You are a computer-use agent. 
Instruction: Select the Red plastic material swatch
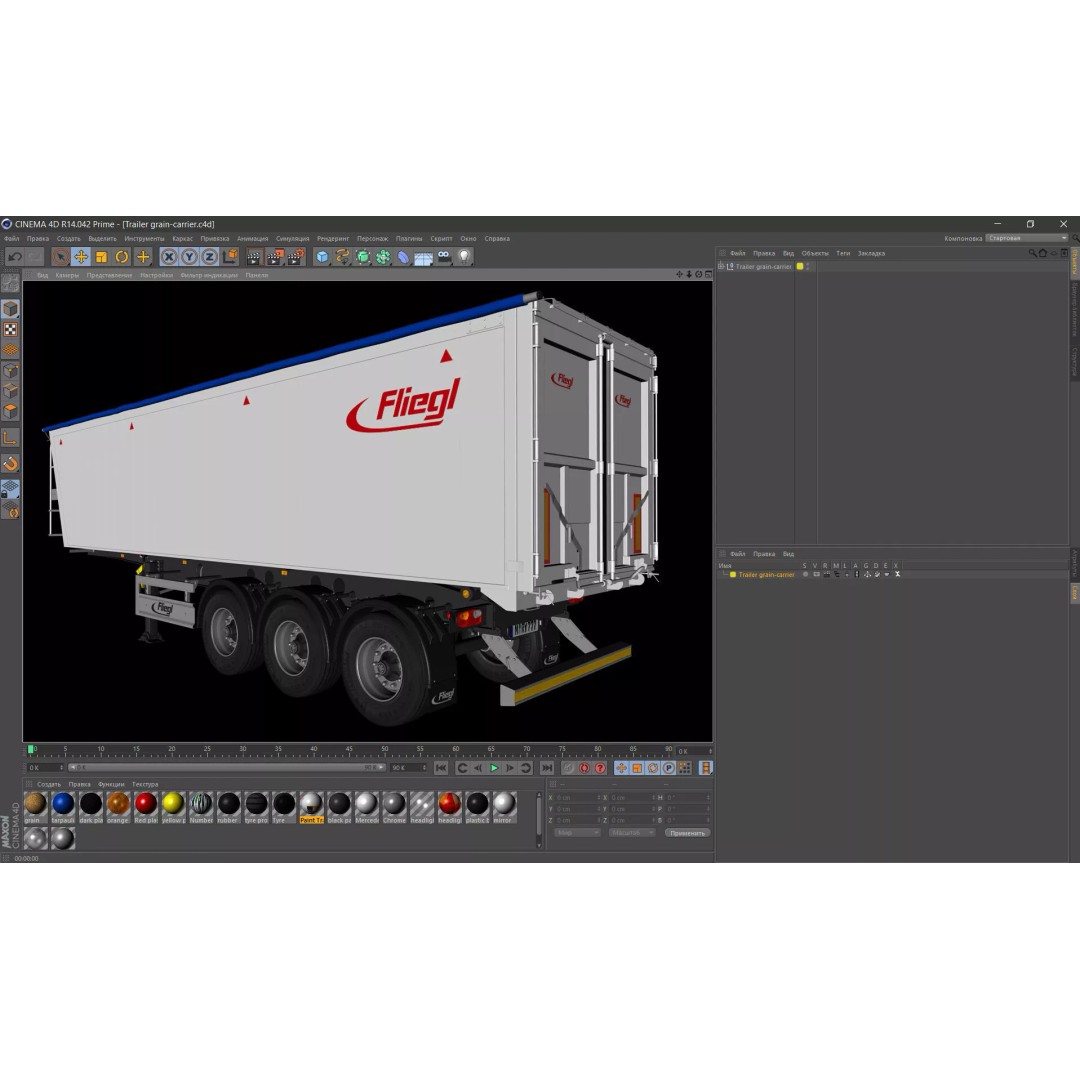145,807
